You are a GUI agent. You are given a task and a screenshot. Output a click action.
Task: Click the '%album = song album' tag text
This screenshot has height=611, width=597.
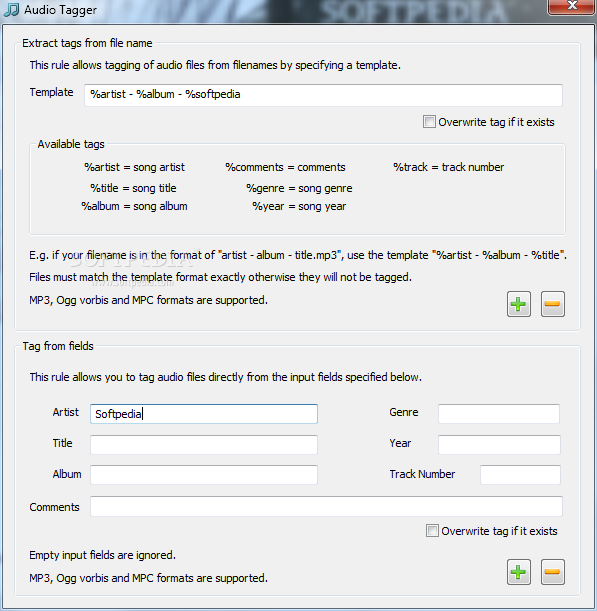pyautogui.click(x=134, y=206)
